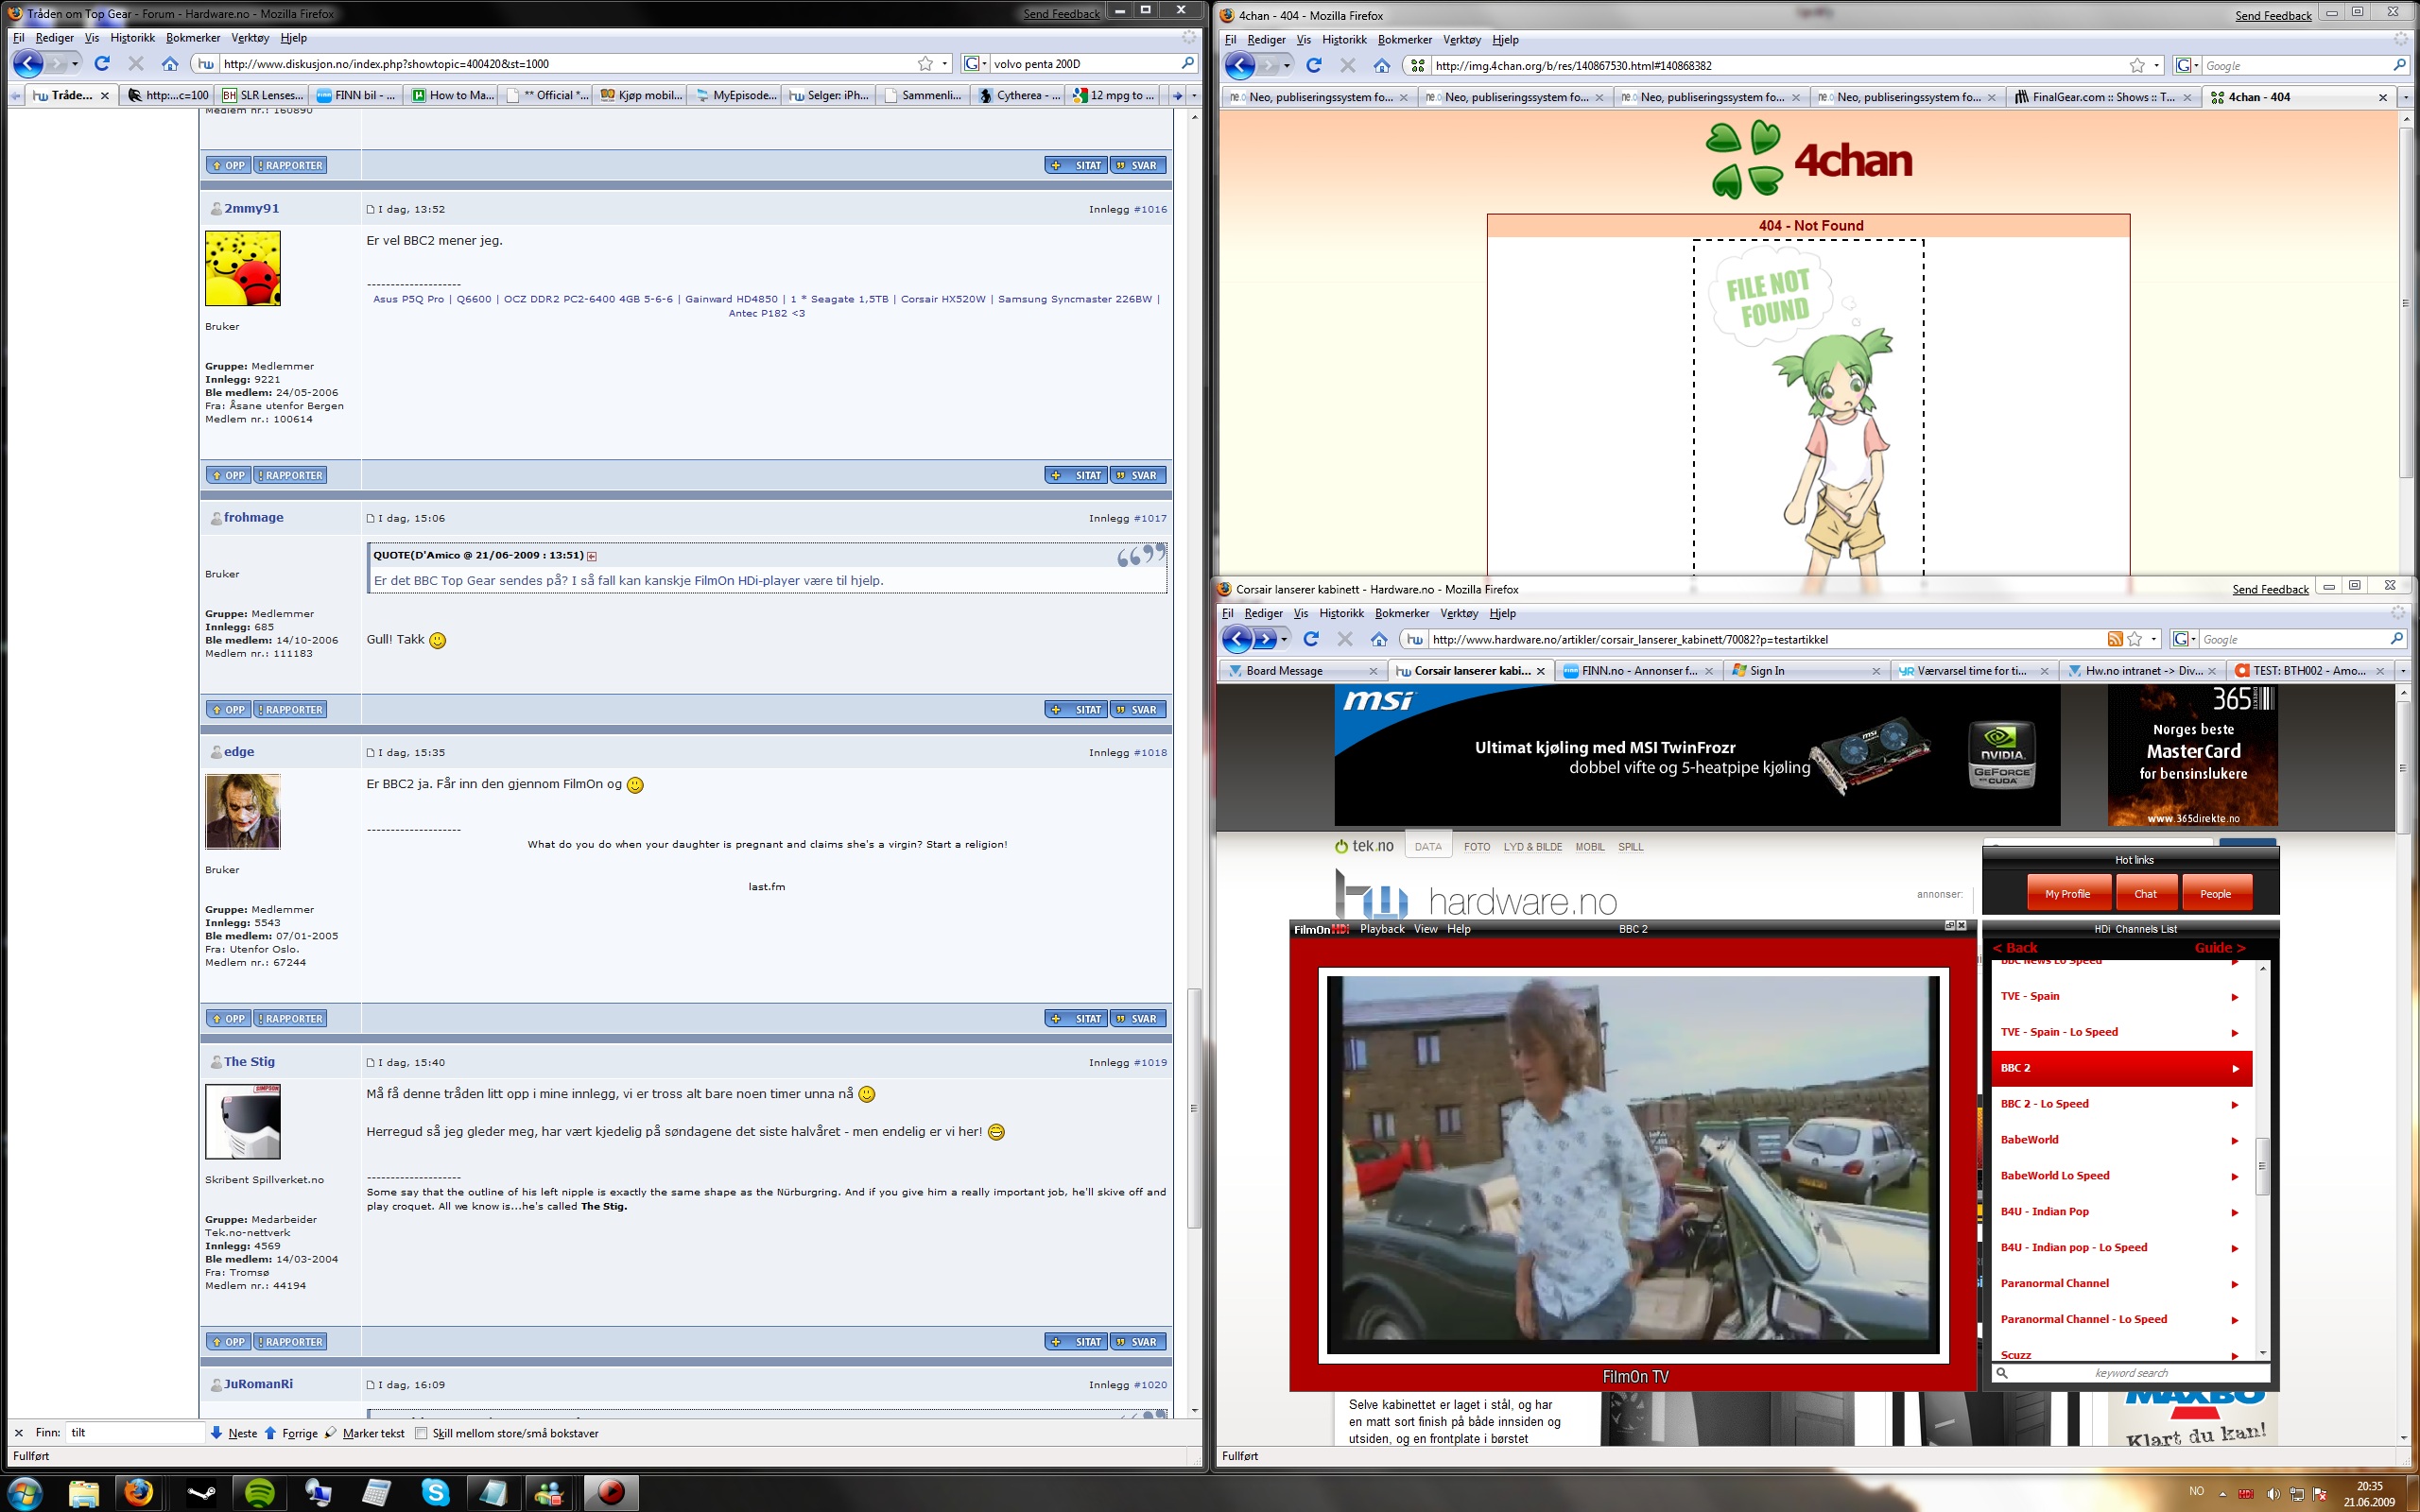Screen dimensions: 2420x1512
Task: Click the forum page vertical scrollbar thumb
Action: [x=1193, y=1108]
